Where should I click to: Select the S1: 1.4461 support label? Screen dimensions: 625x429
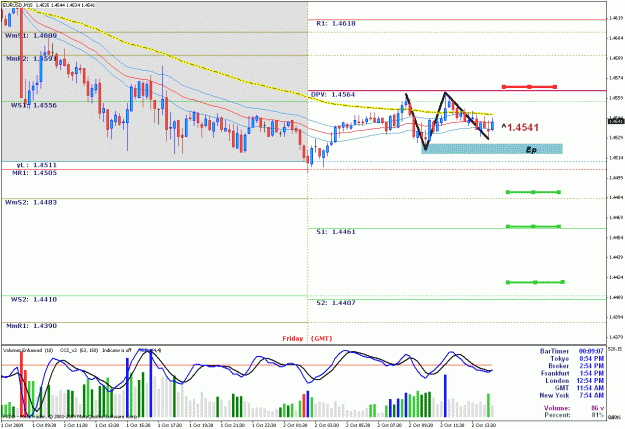pyautogui.click(x=336, y=232)
